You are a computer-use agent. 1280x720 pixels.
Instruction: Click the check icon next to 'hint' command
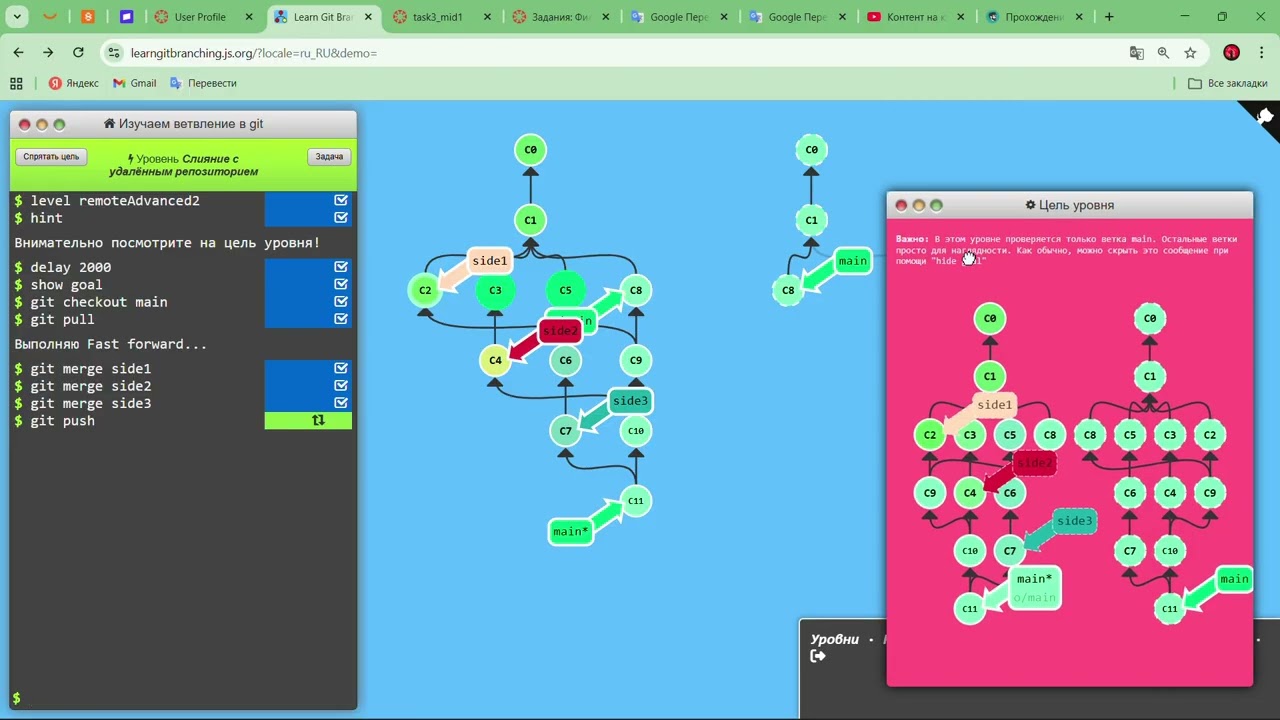(341, 218)
